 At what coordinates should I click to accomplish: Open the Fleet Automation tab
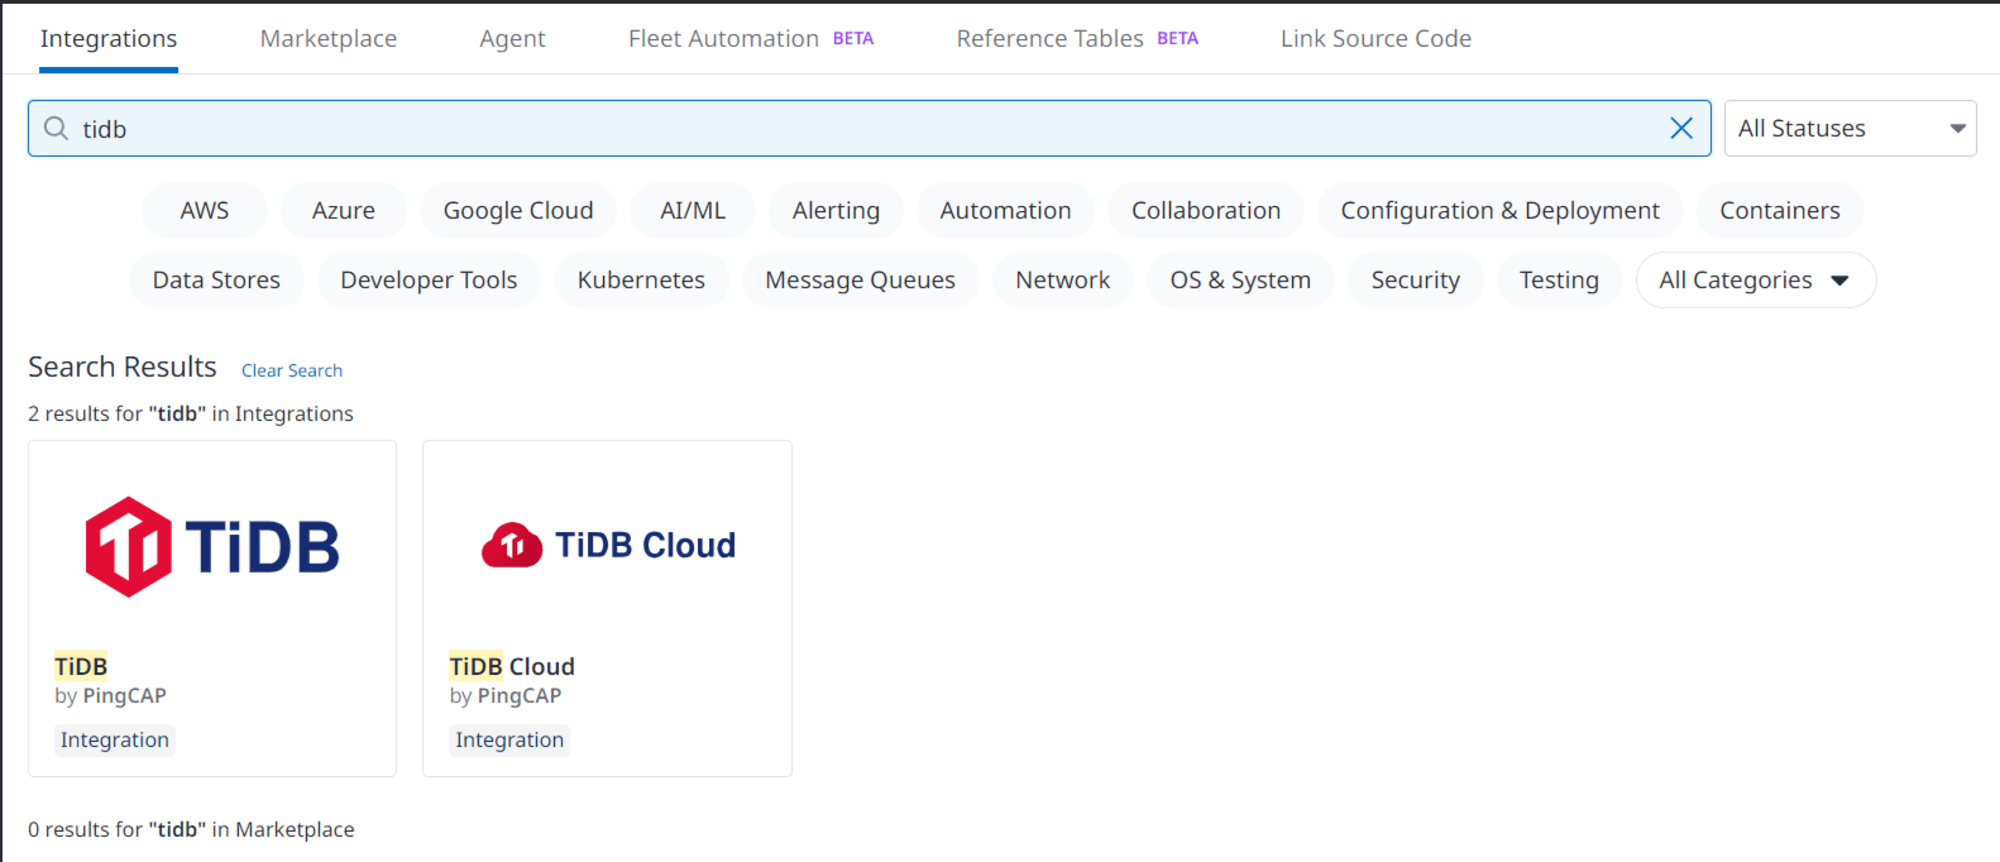(750, 39)
